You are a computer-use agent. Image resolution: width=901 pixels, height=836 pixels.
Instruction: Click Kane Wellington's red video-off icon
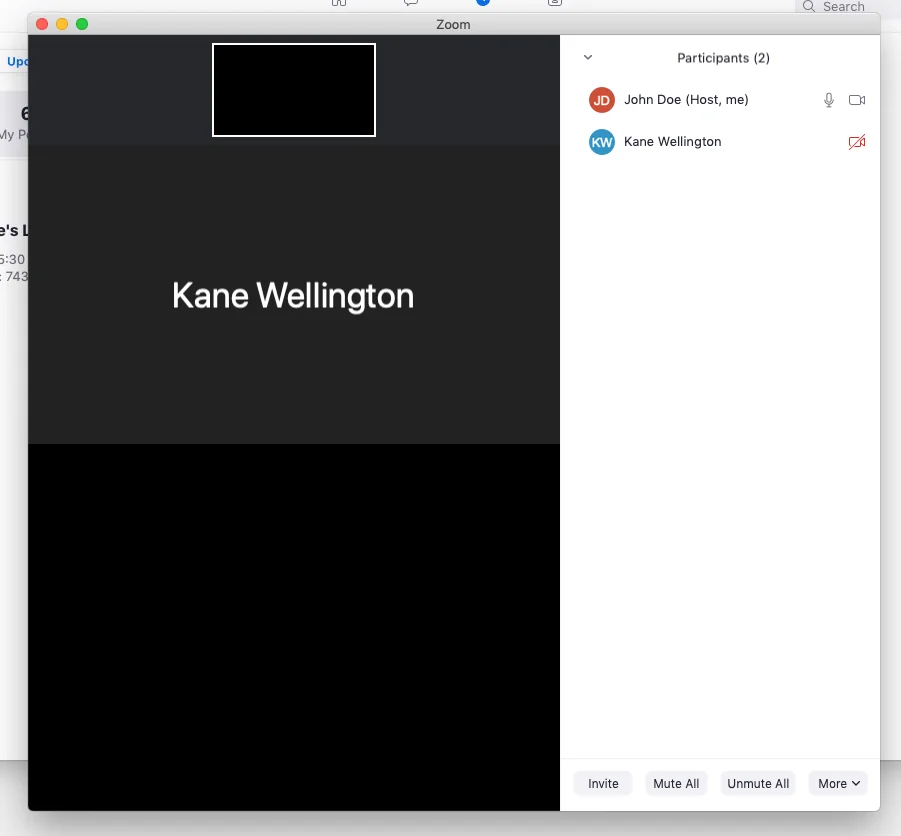tap(857, 142)
